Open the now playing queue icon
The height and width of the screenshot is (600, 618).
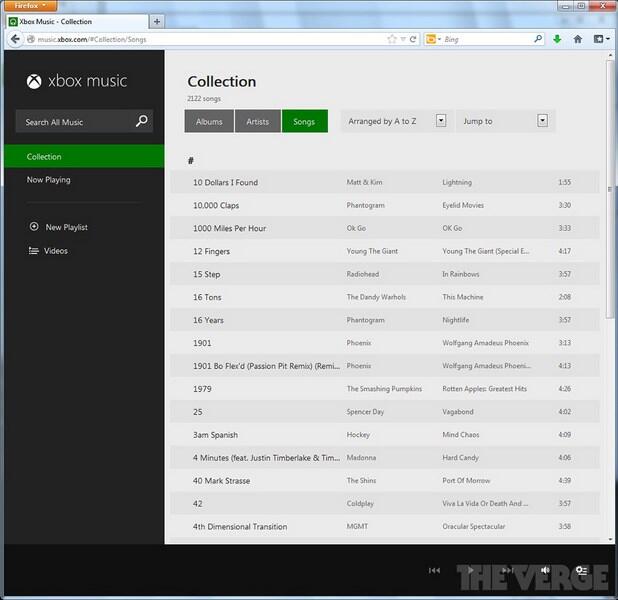click(x=582, y=570)
